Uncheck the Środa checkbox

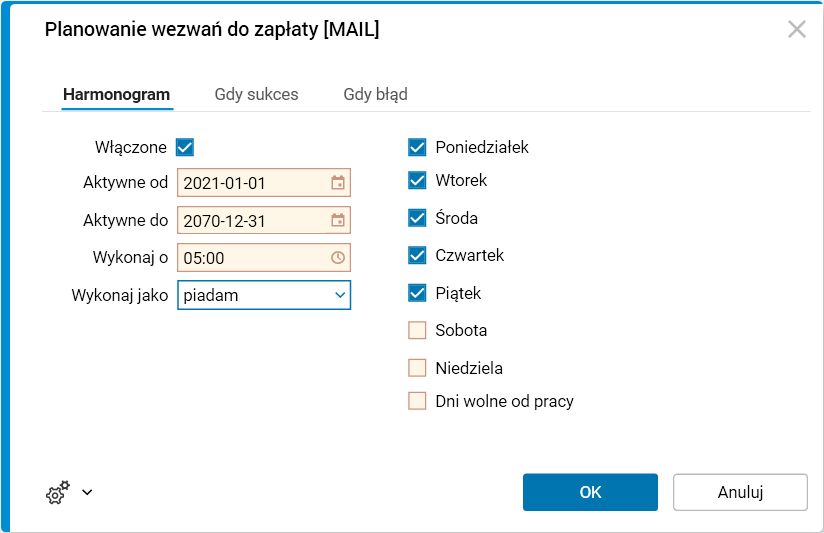point(417,218)
